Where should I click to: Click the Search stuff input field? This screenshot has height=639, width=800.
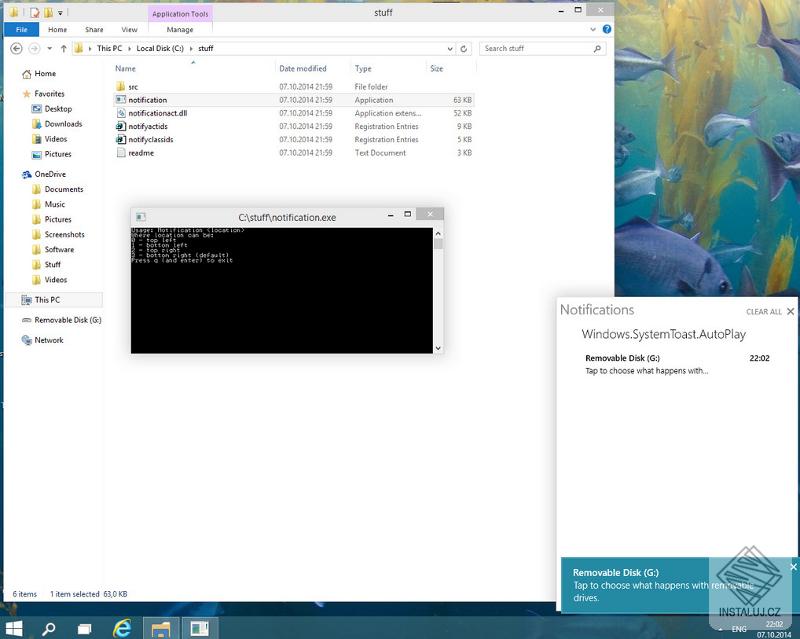[x=535, y=48]
